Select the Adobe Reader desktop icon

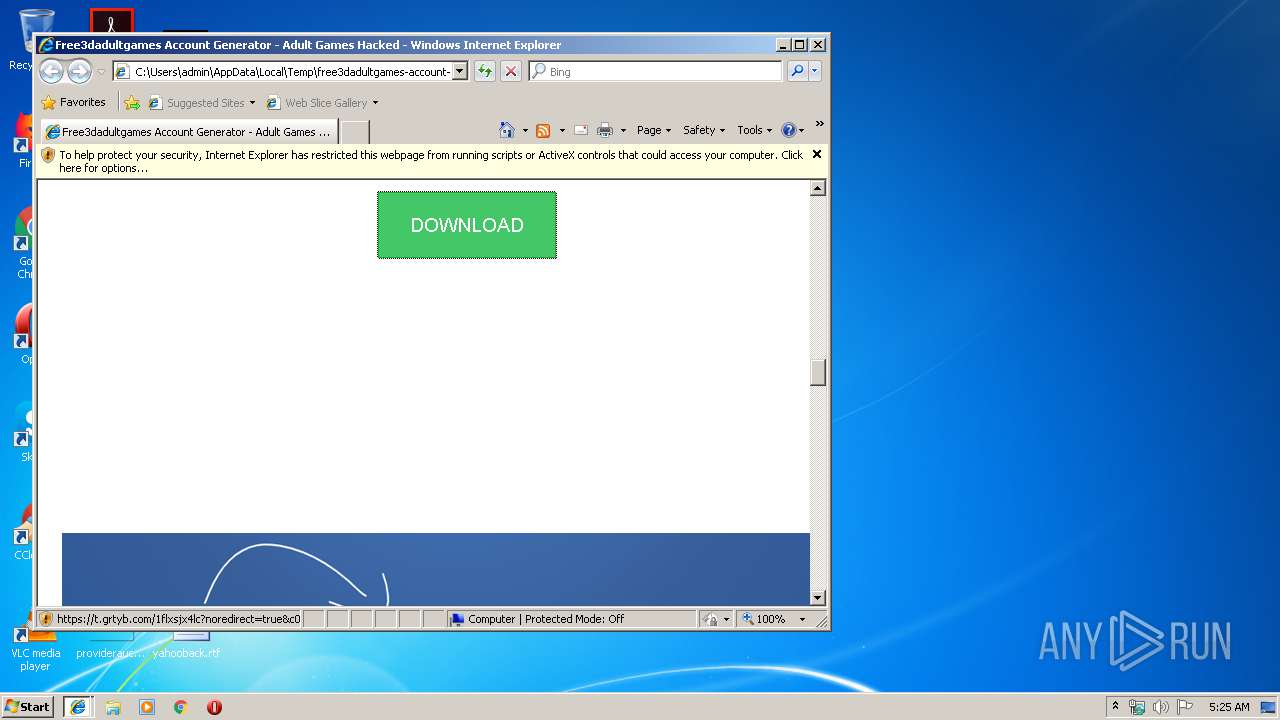pos(111,21)
